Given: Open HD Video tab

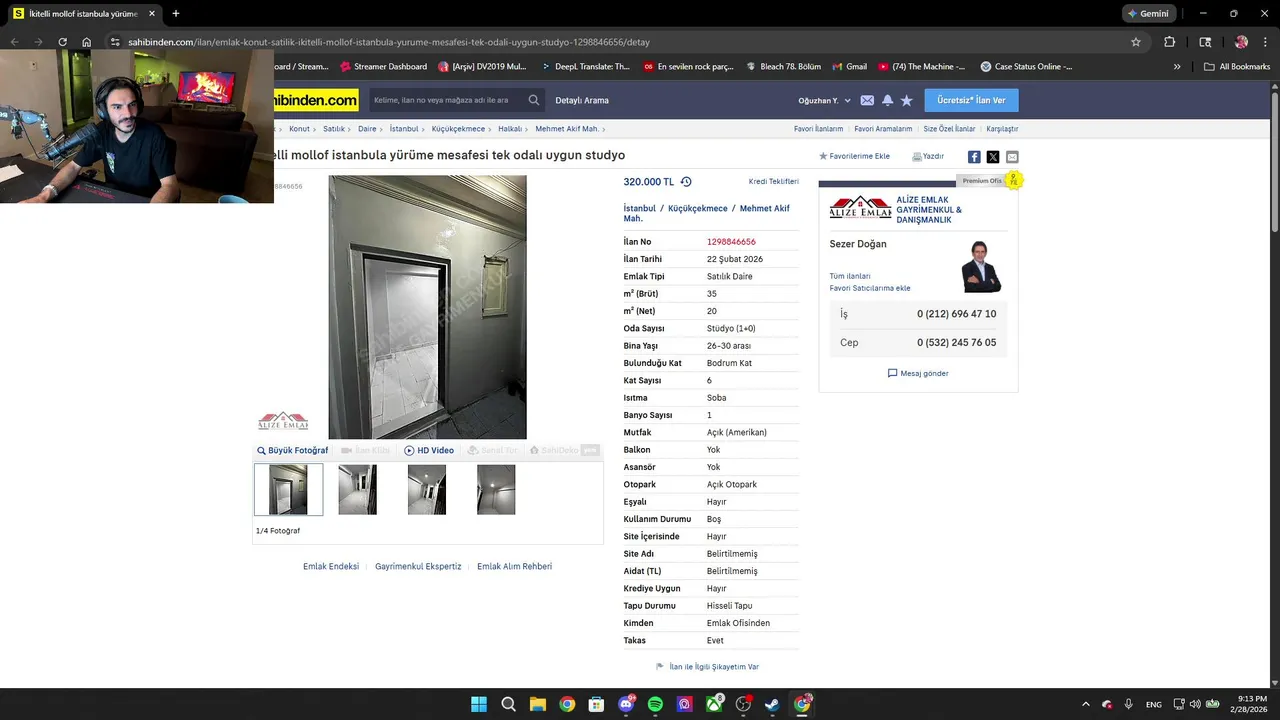Looking at the screenshot, I should click(x=429, y=451).
